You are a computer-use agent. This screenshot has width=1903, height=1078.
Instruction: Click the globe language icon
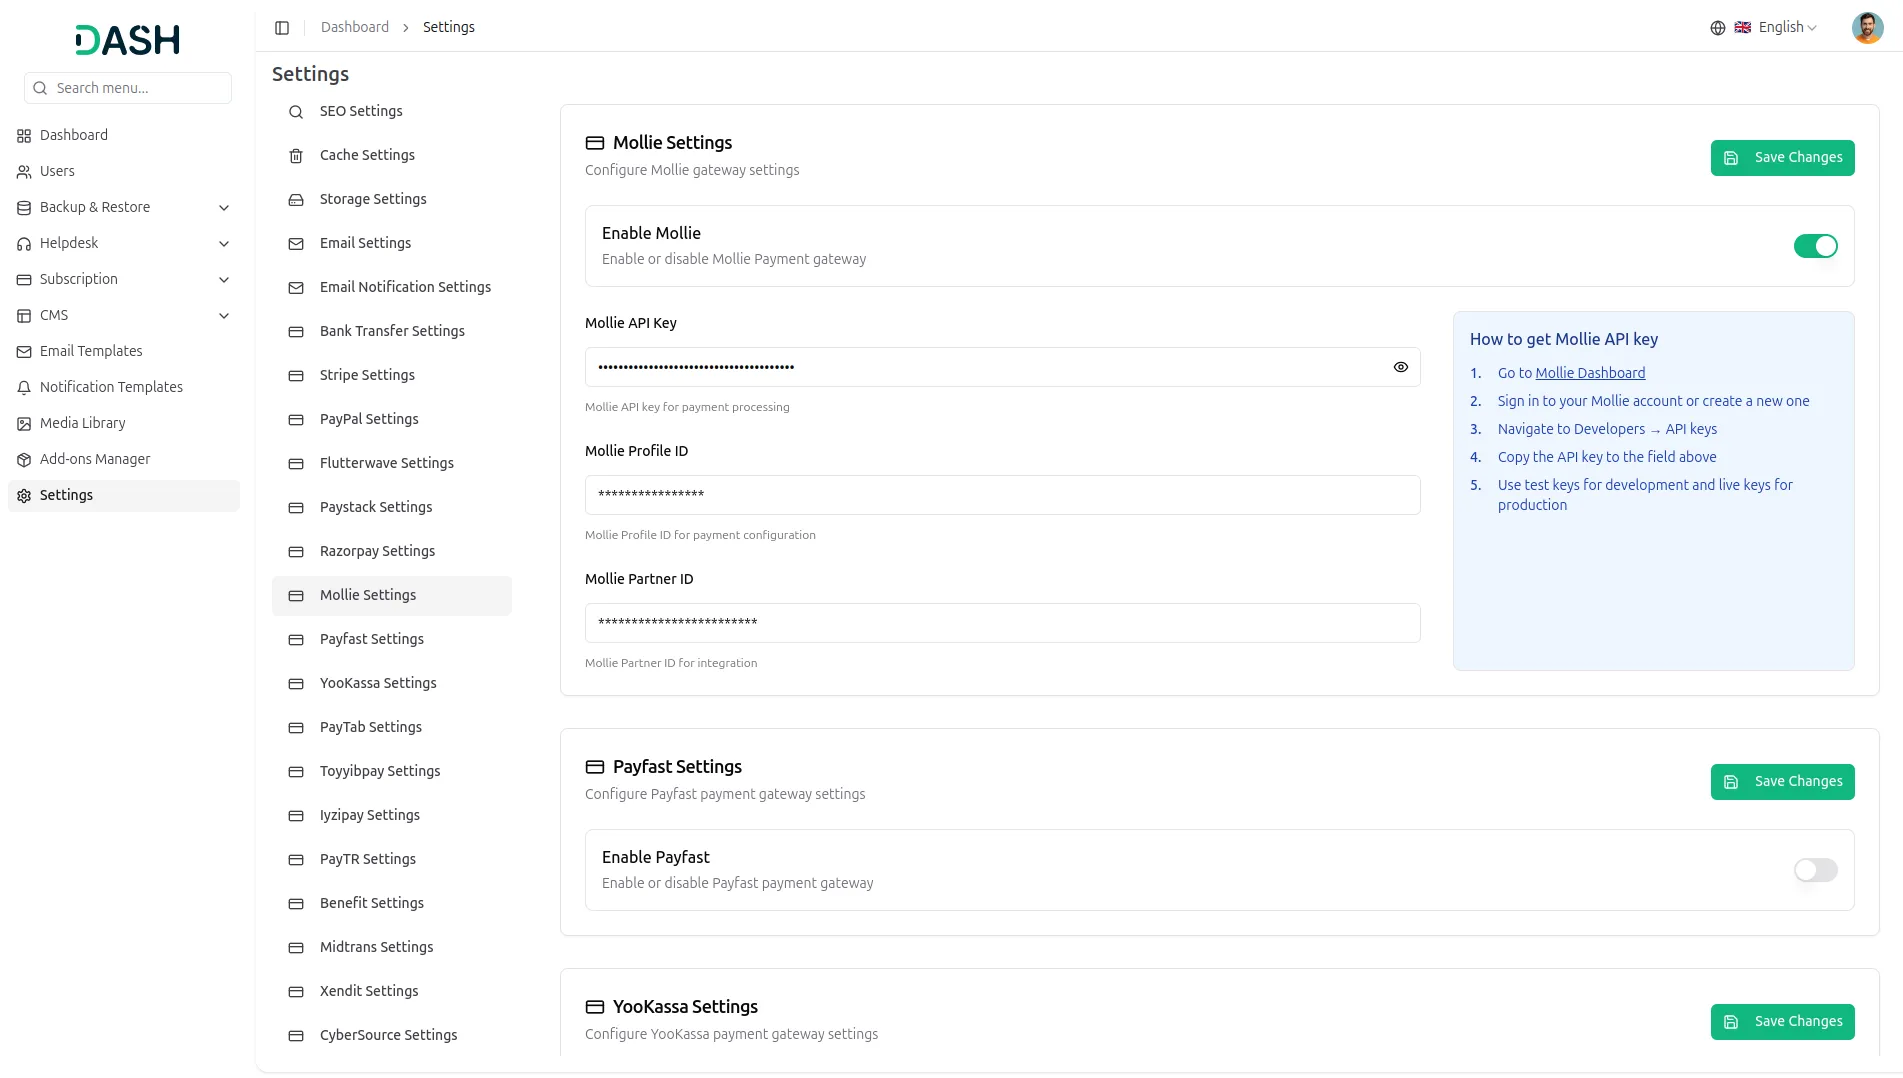click(1717, 28)
